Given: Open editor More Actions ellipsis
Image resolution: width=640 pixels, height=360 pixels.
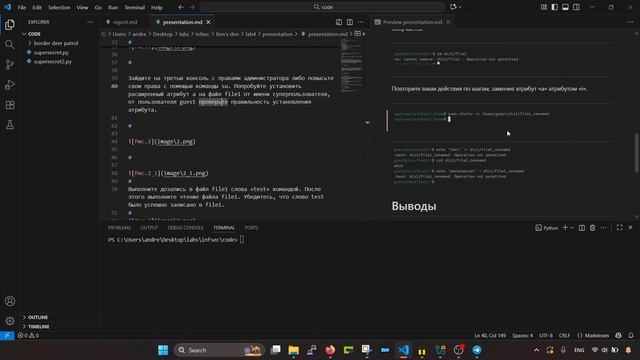Looking at the screenshot, I should (x=360, y=22).
